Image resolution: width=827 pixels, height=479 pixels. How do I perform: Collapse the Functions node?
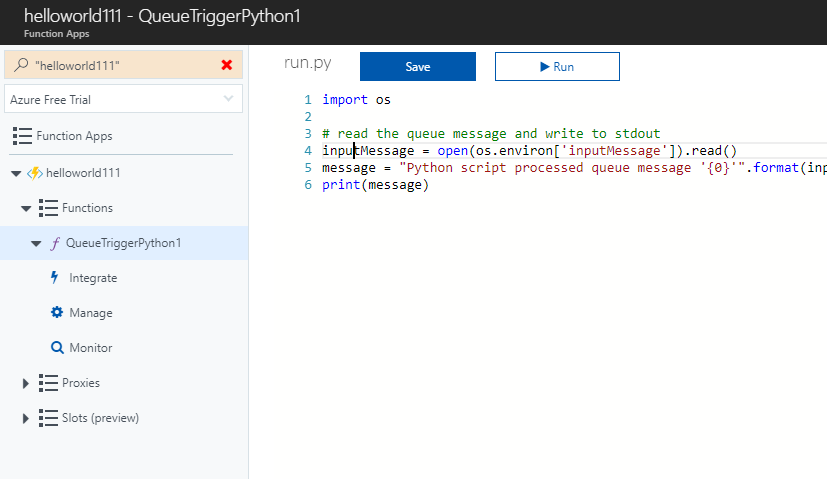tap(26, 208)
